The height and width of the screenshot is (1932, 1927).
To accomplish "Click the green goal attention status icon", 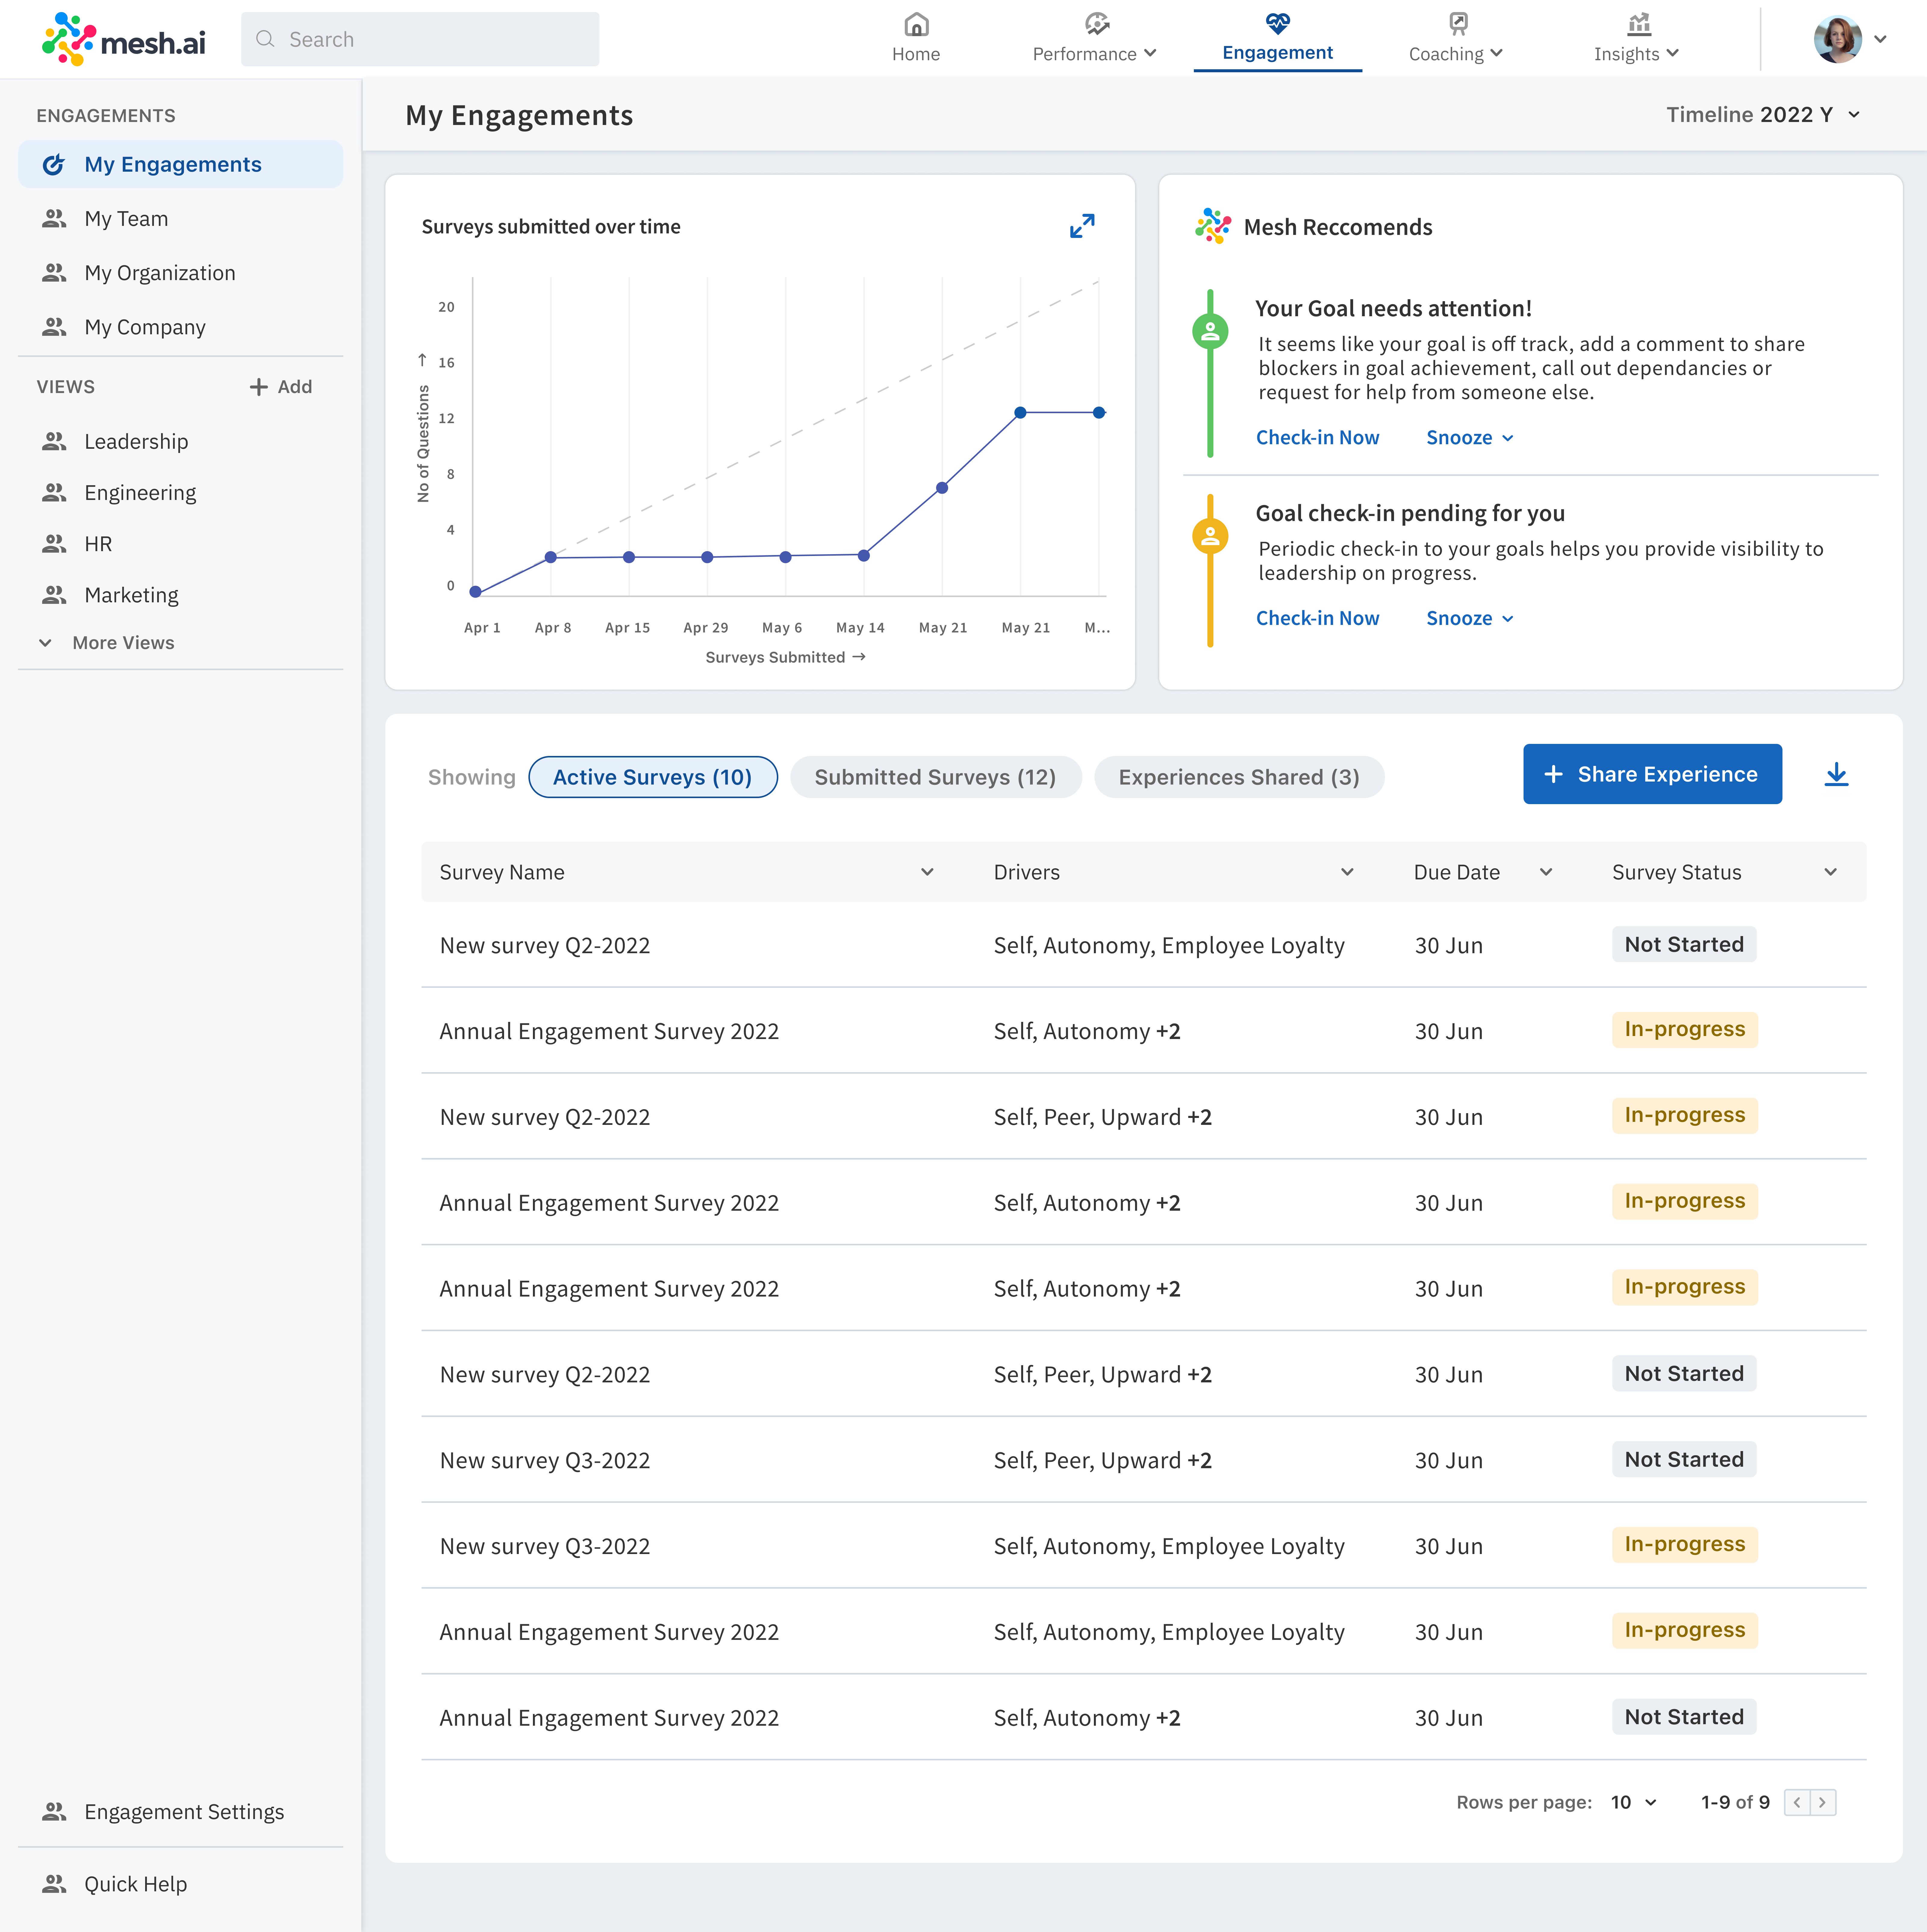I will pos(1210,331).
